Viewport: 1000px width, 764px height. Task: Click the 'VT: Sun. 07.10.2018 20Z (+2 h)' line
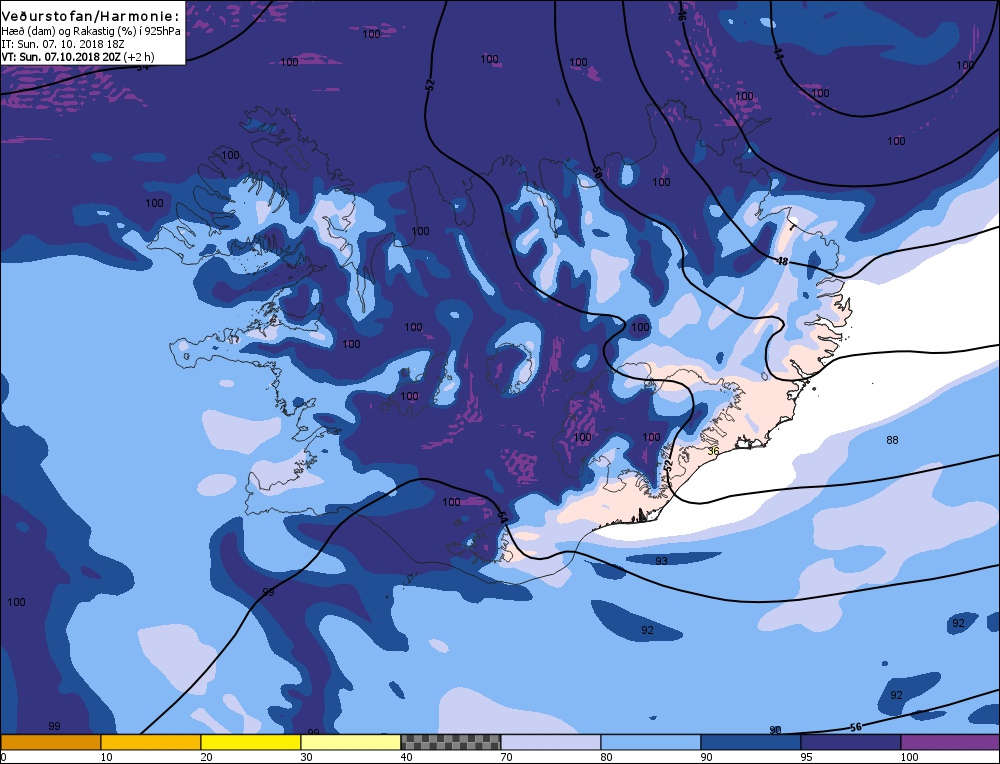78,57
